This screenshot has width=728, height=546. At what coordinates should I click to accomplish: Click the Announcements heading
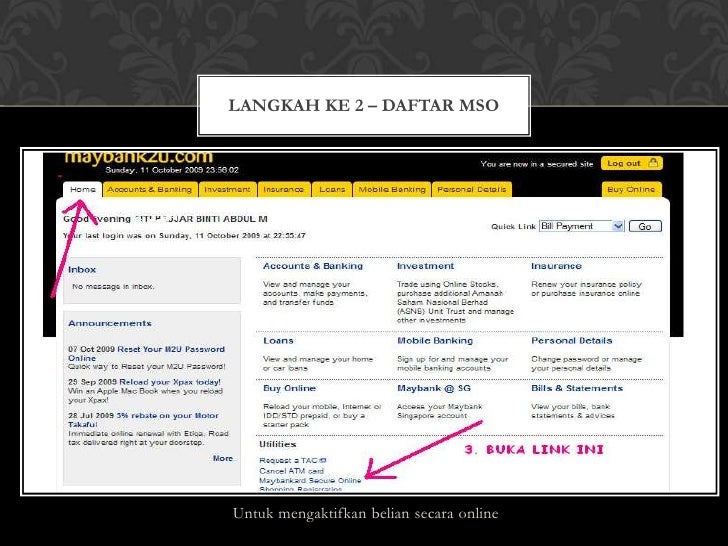110,323
